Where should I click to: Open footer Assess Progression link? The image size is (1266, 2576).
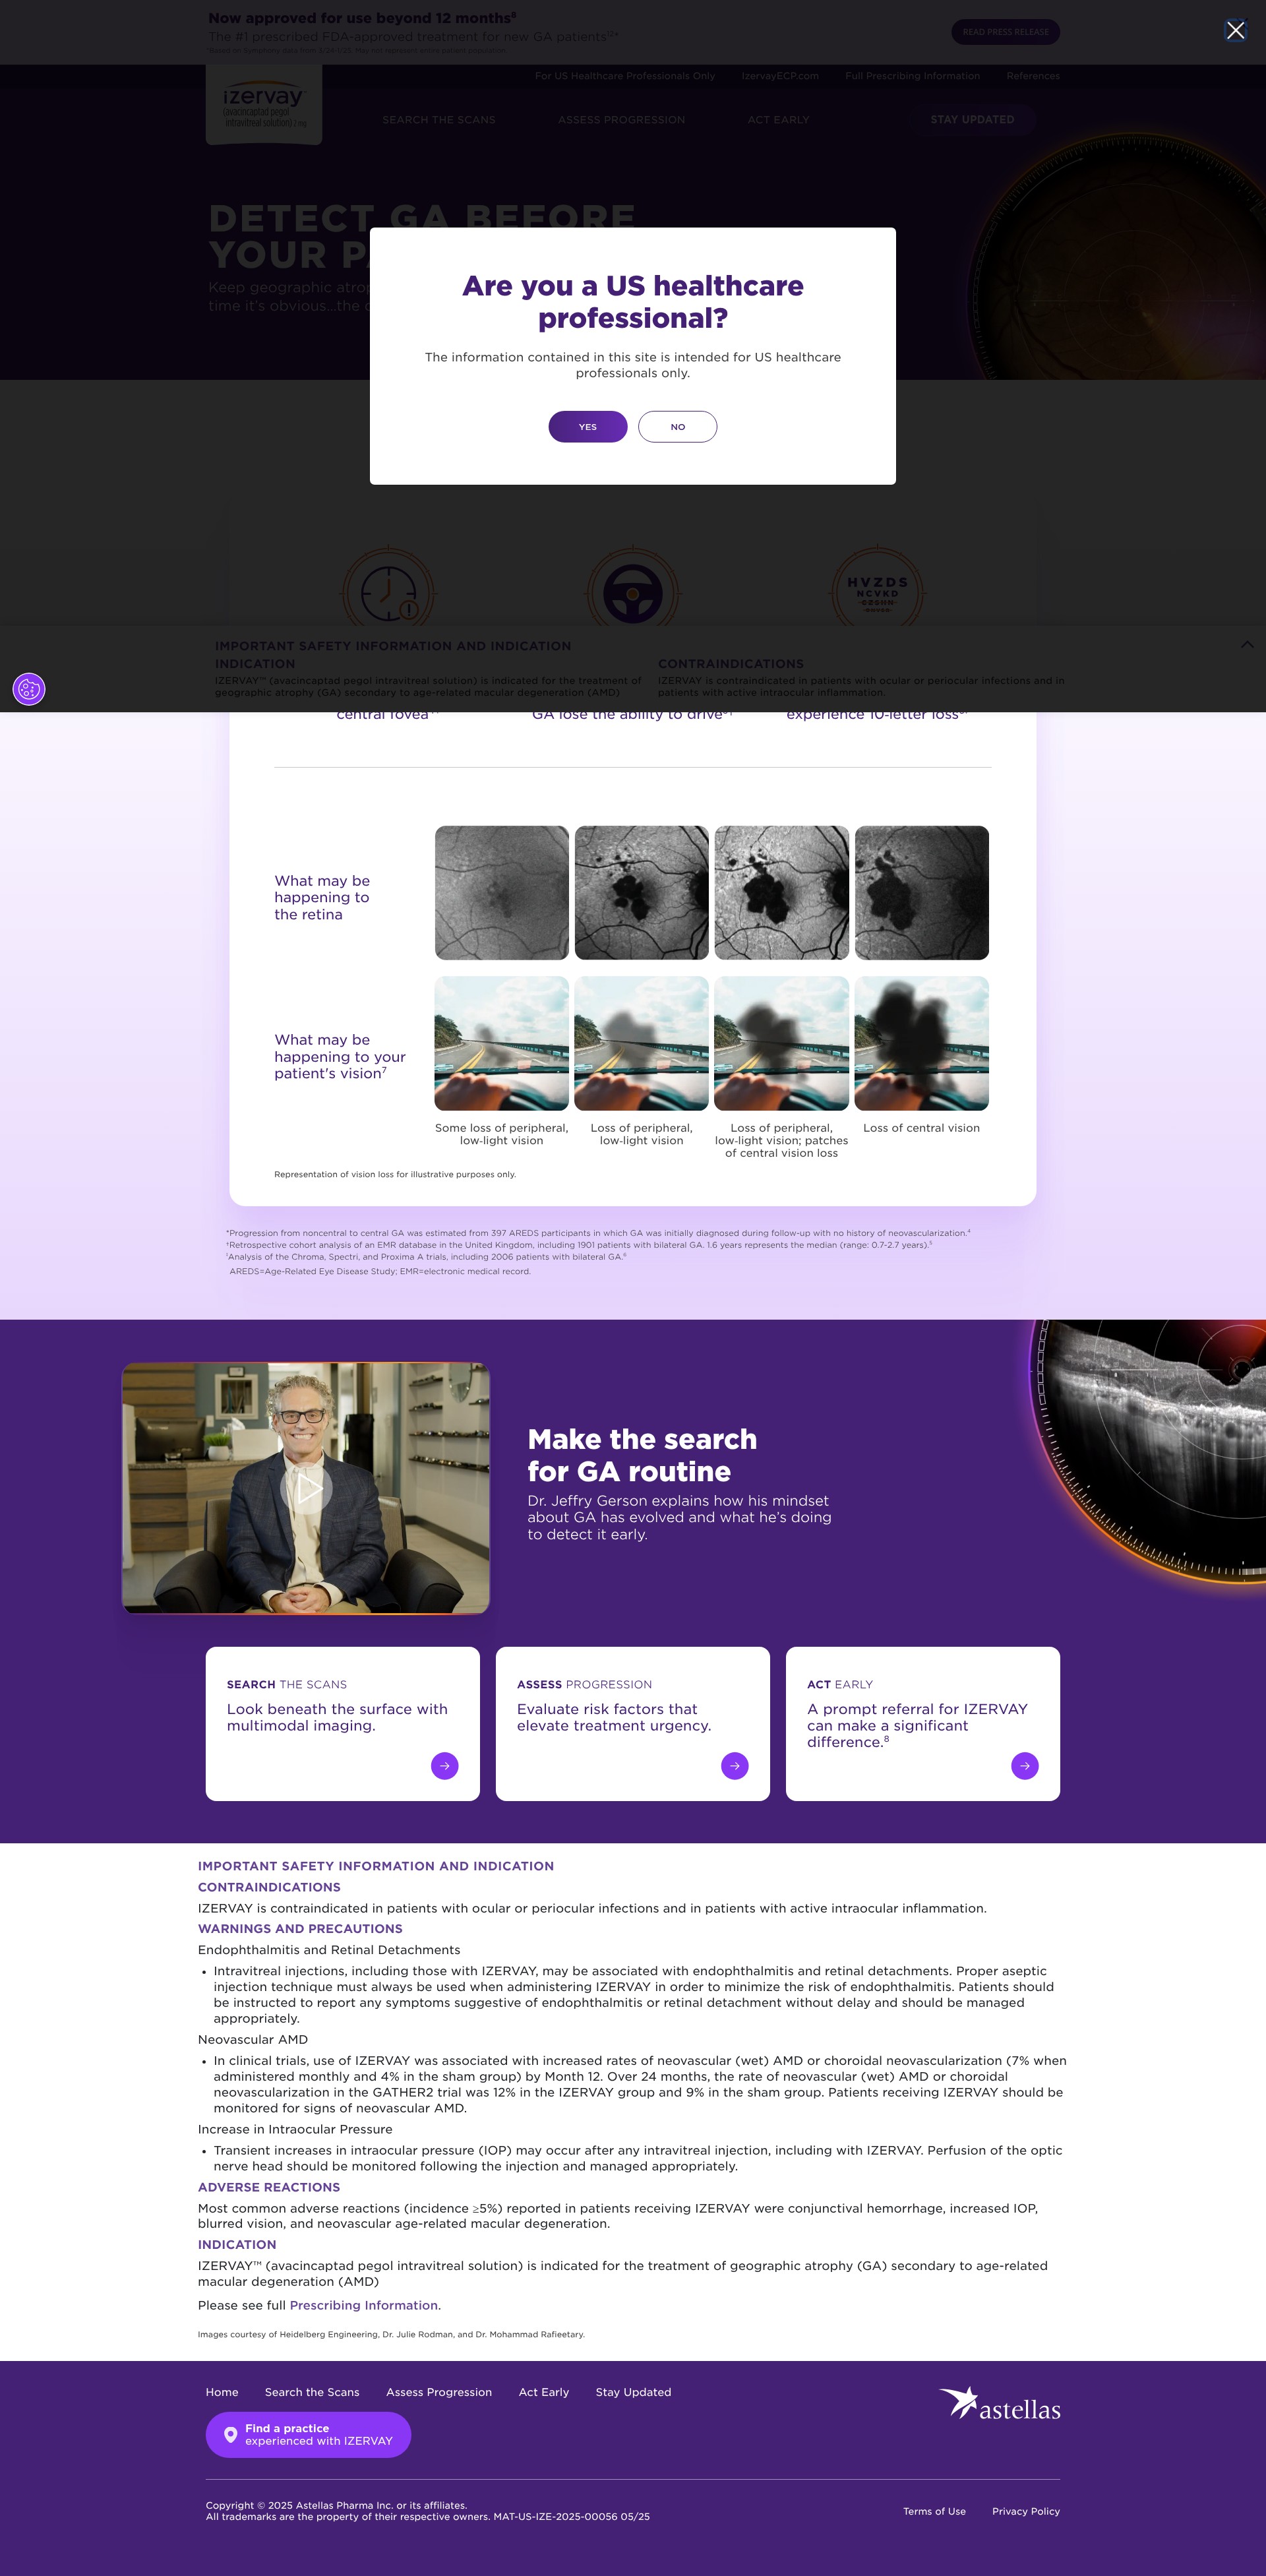click(x=439, y=2392)
